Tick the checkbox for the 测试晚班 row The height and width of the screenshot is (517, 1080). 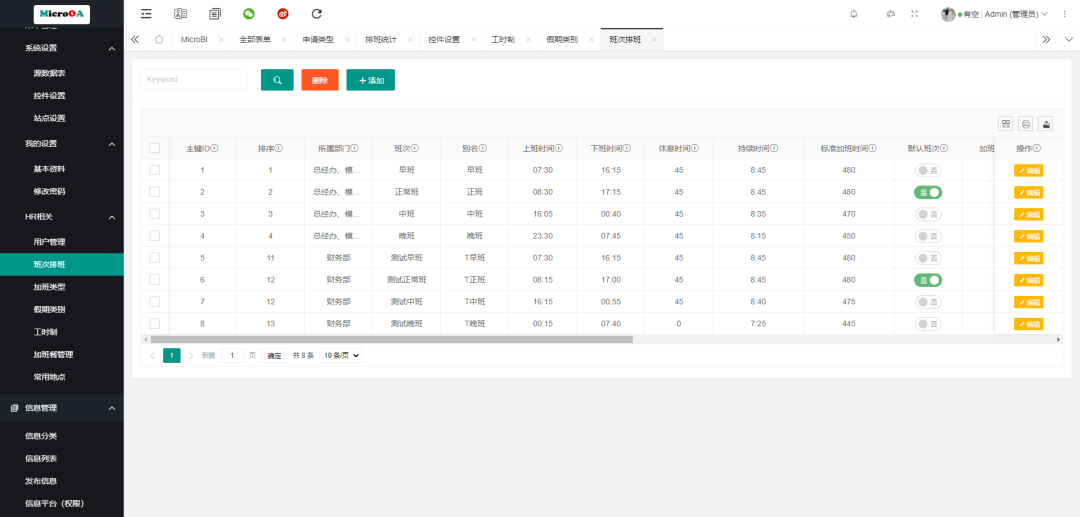pyautogui.click(x=155, y=323)
